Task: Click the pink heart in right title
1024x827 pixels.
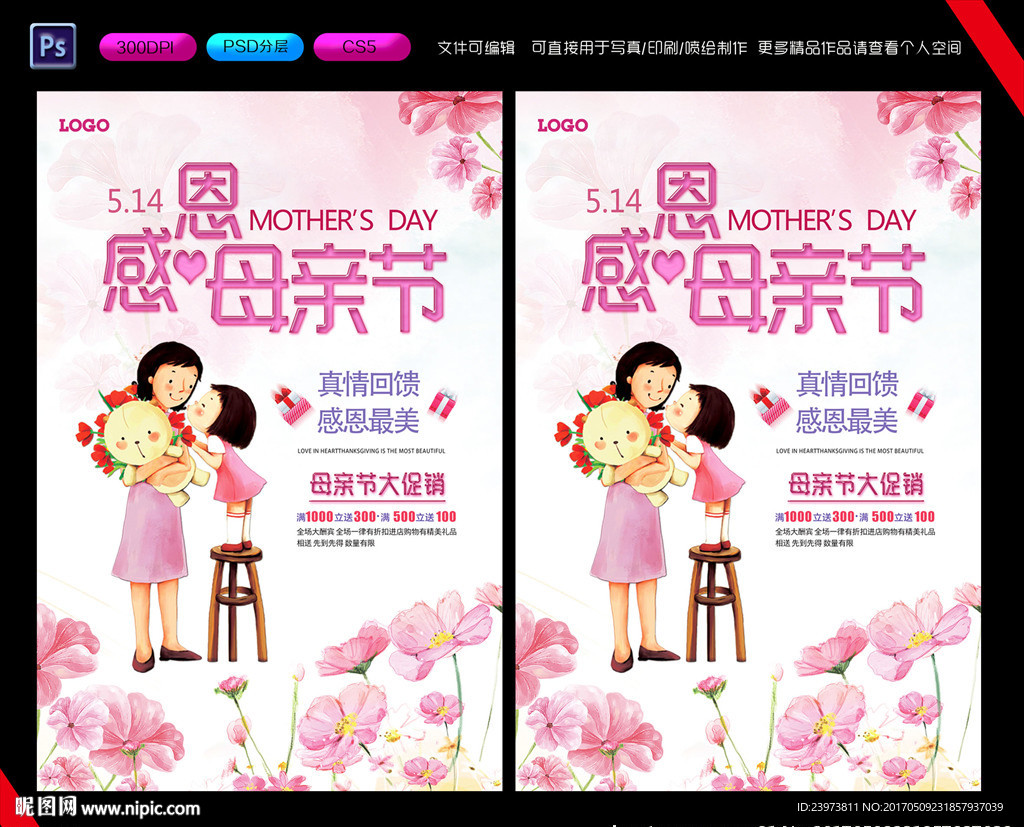Action: [x=668, y=265]
